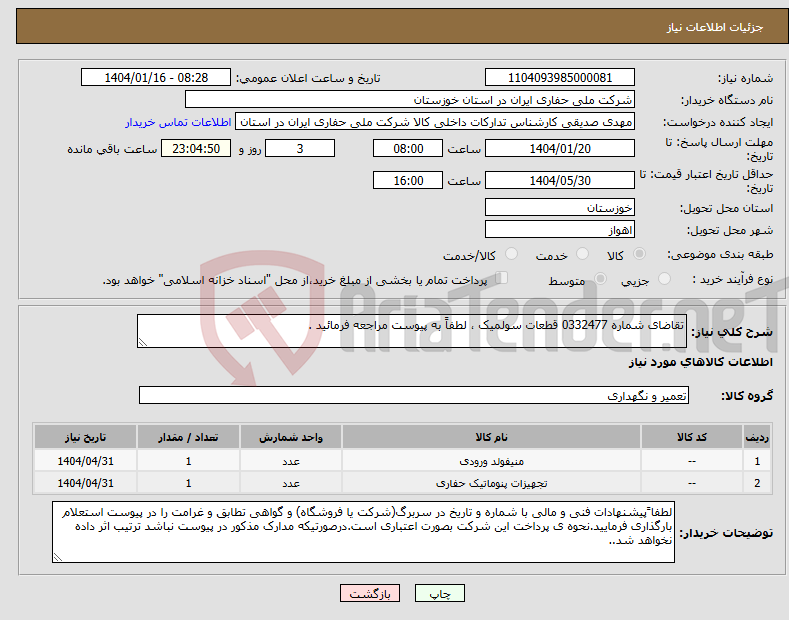This screenshot has width=789, height=620.
Task: Click the تعداد / مقدار column header
Action: (188, 437)
